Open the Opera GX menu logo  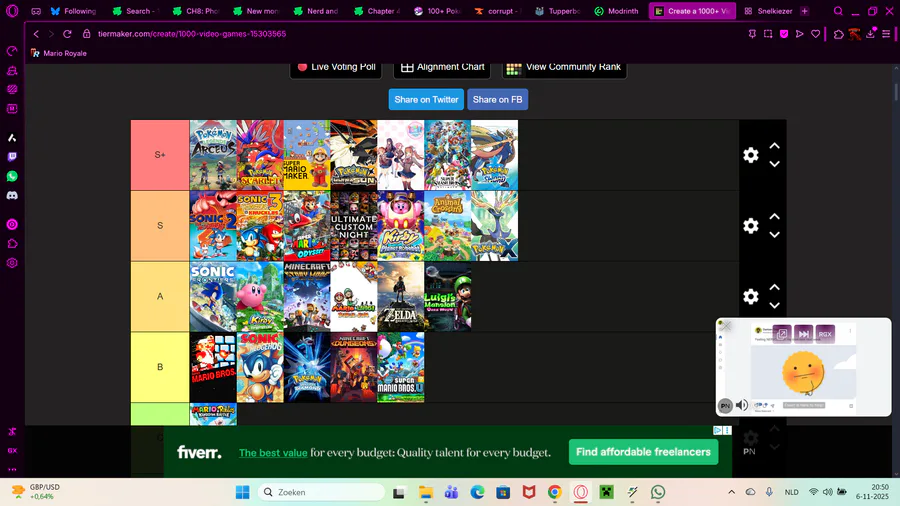(x=12, y=11)
